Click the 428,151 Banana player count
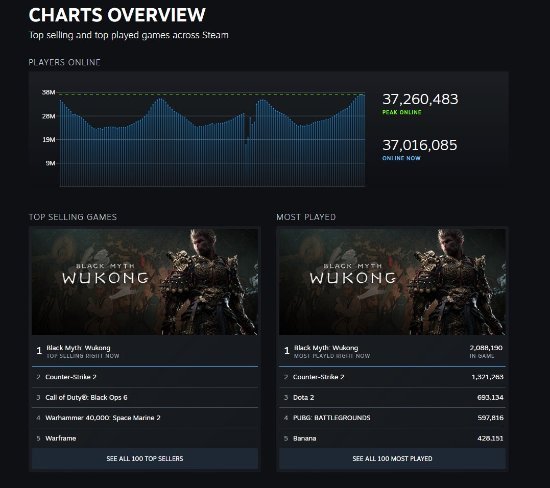The image size is (550, 488). click(x=490, y=438)
